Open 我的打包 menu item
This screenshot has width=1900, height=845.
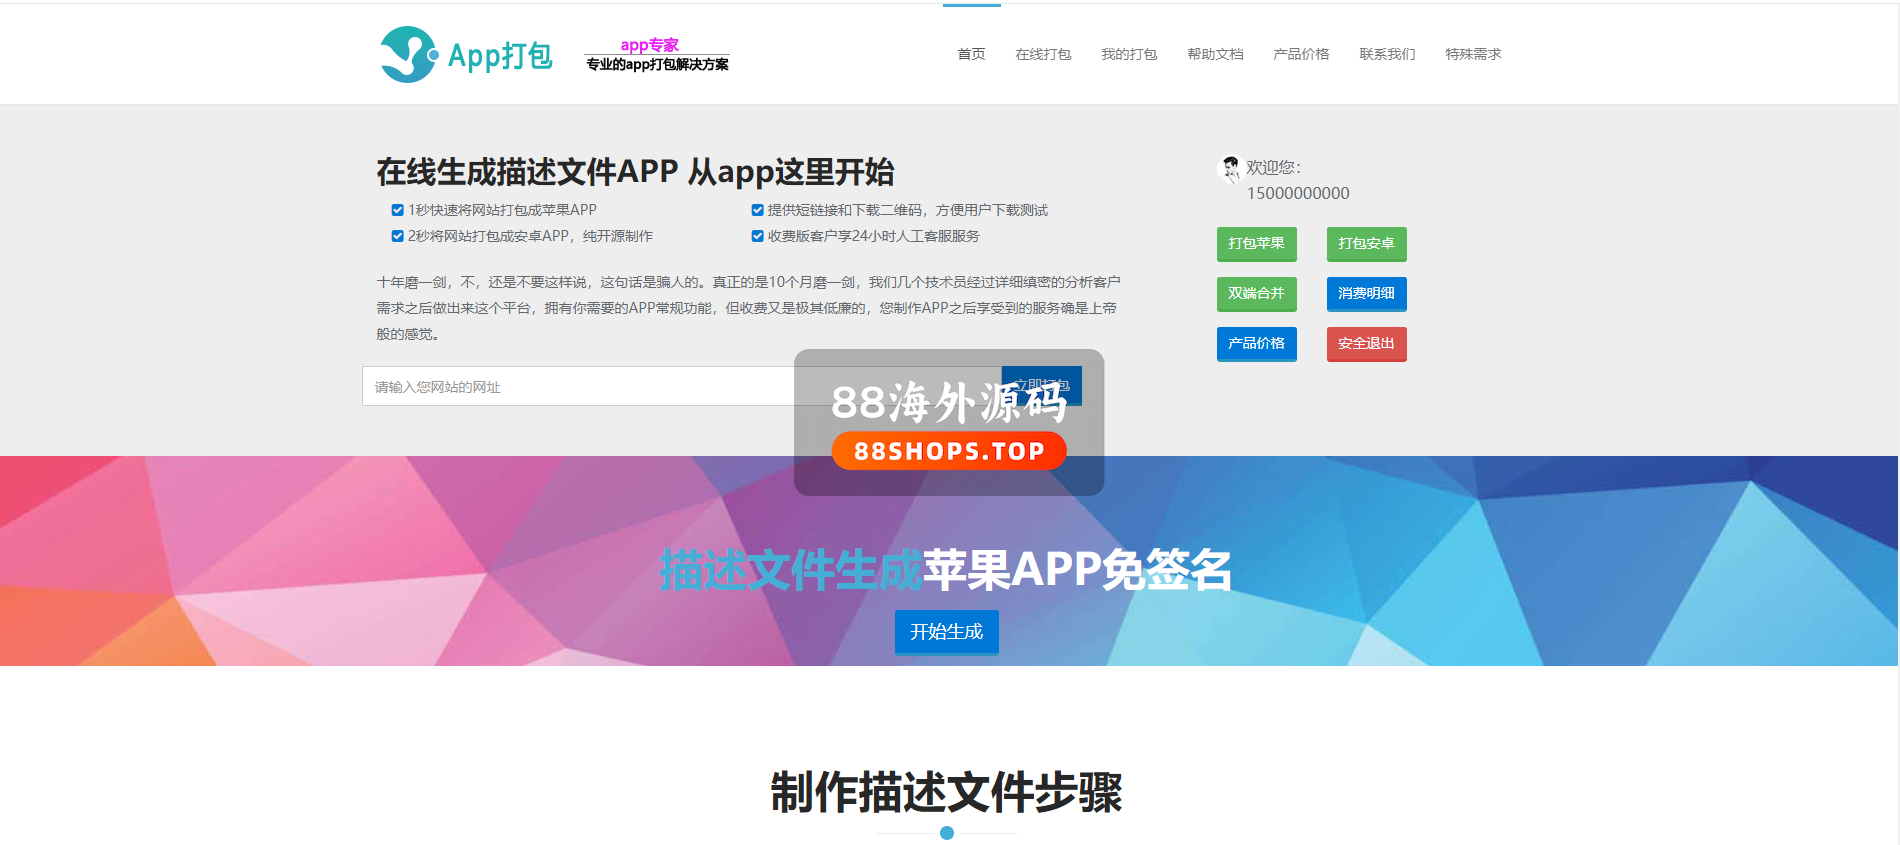click(x=1129, y=54)
